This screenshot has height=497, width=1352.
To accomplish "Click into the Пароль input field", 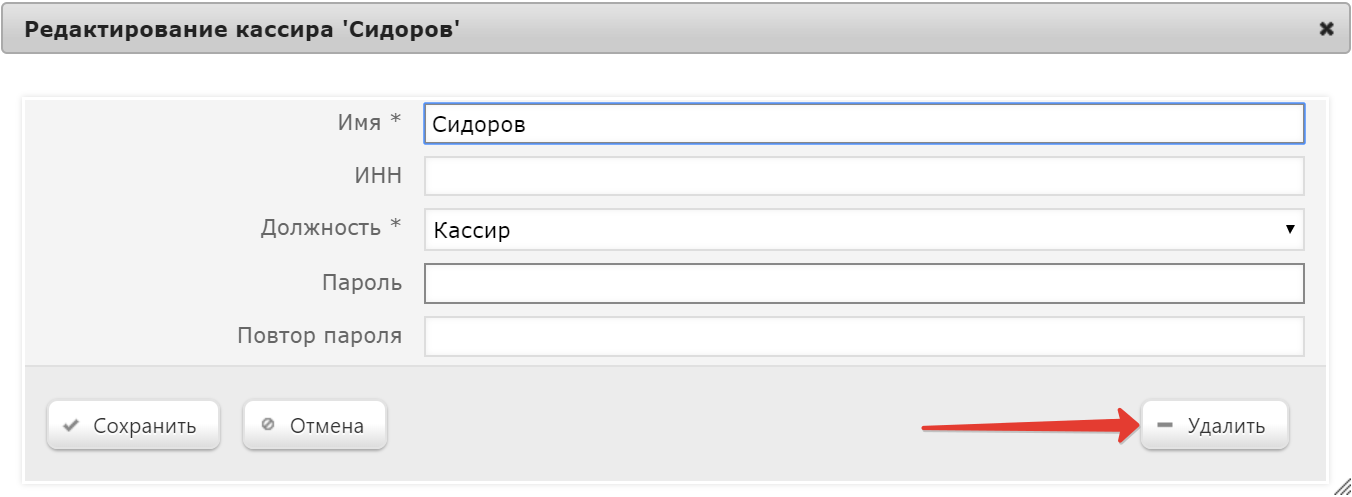I will tap(864, 283).
